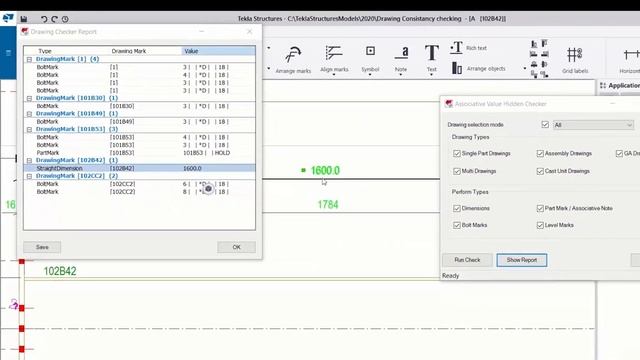Image resolution: width=640 pixels, height=360 pixels.
Task: Select the Note tool icon
Action: [x=401, y=53]
